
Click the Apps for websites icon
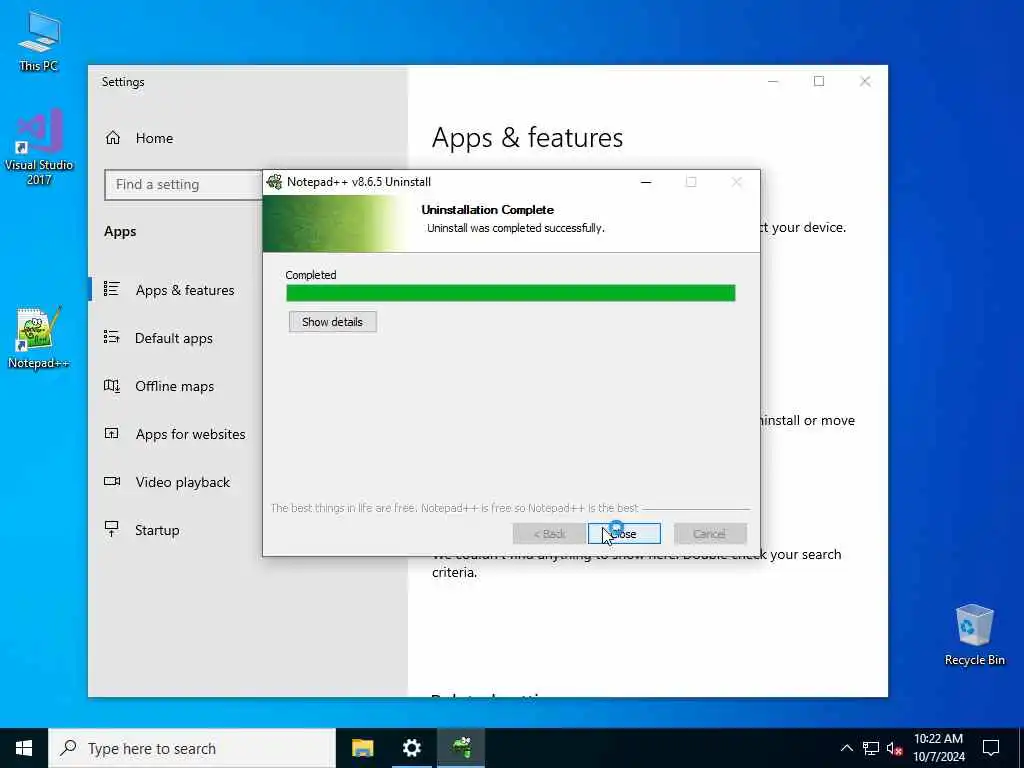112,433
